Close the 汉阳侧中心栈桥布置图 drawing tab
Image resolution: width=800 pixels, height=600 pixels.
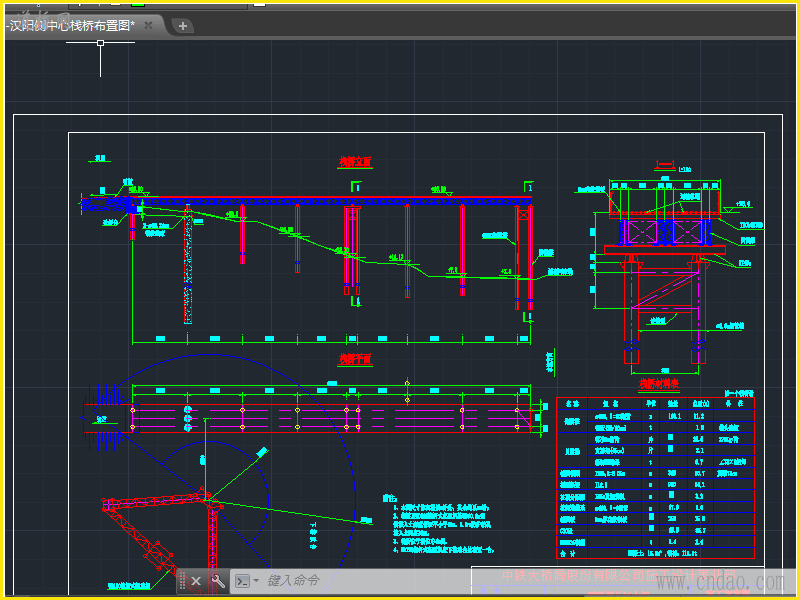[x=148, y=25]
